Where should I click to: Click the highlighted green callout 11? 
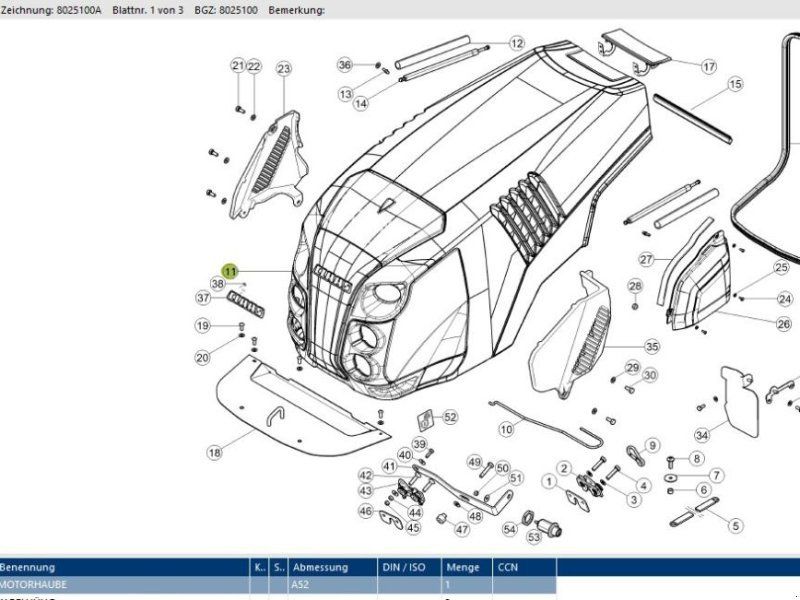point(230,271)
